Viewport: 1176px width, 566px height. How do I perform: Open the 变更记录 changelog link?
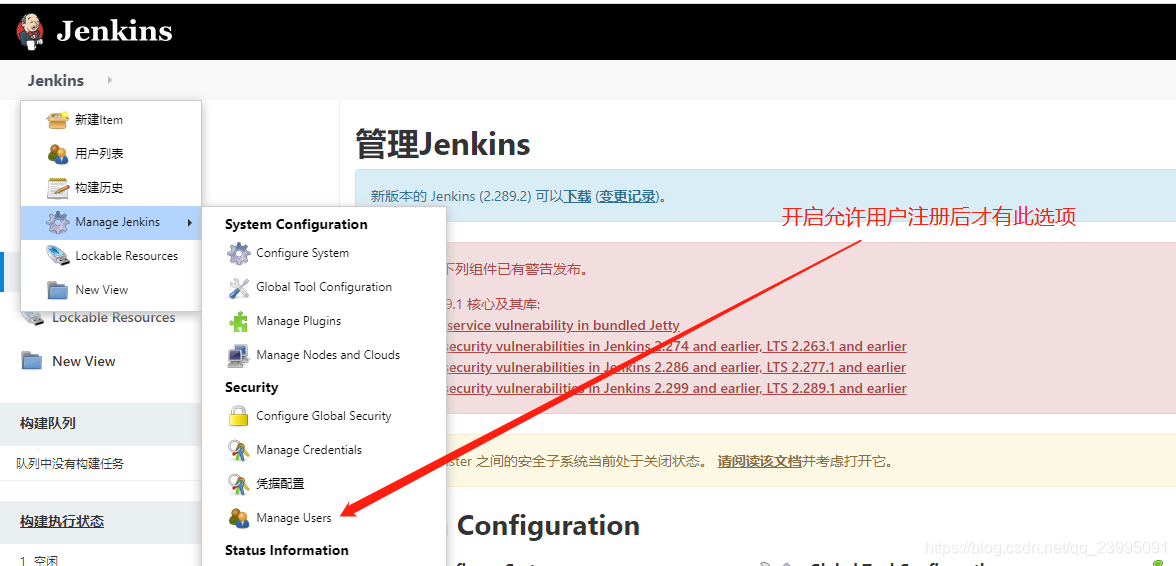click(x=628, y=196)
